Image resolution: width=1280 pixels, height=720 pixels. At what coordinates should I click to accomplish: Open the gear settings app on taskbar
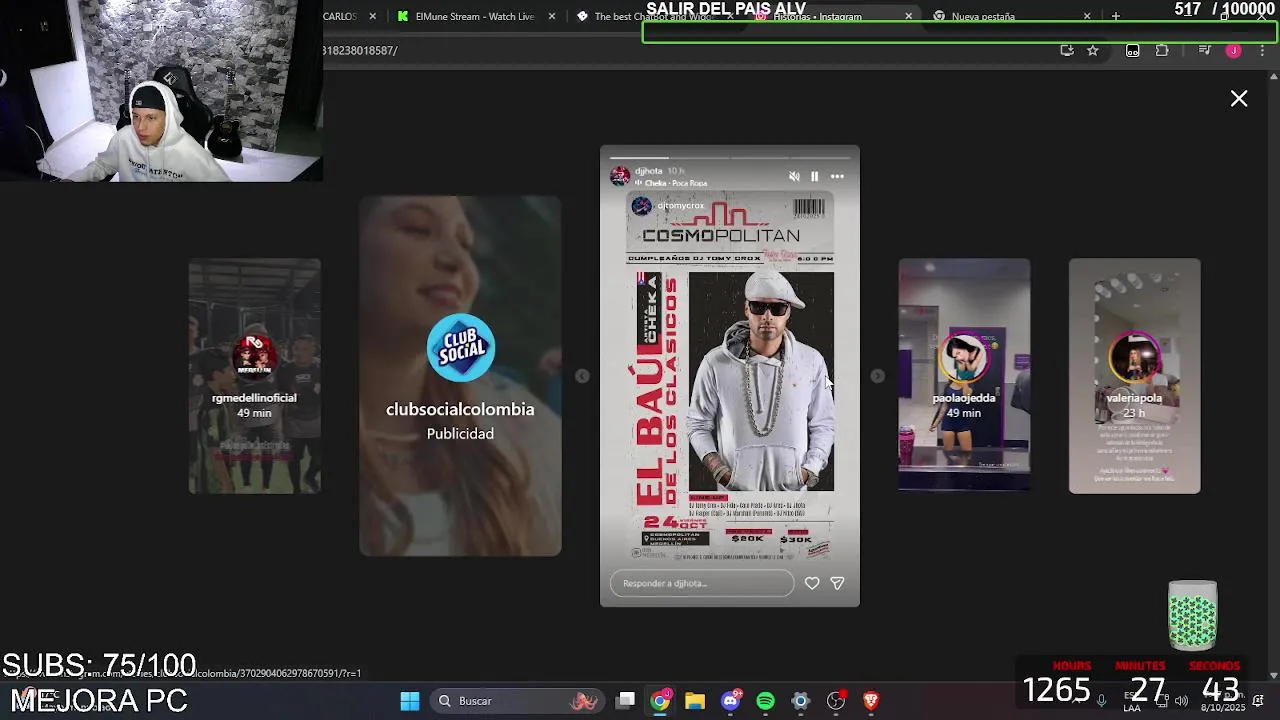[x=800, y=701]
